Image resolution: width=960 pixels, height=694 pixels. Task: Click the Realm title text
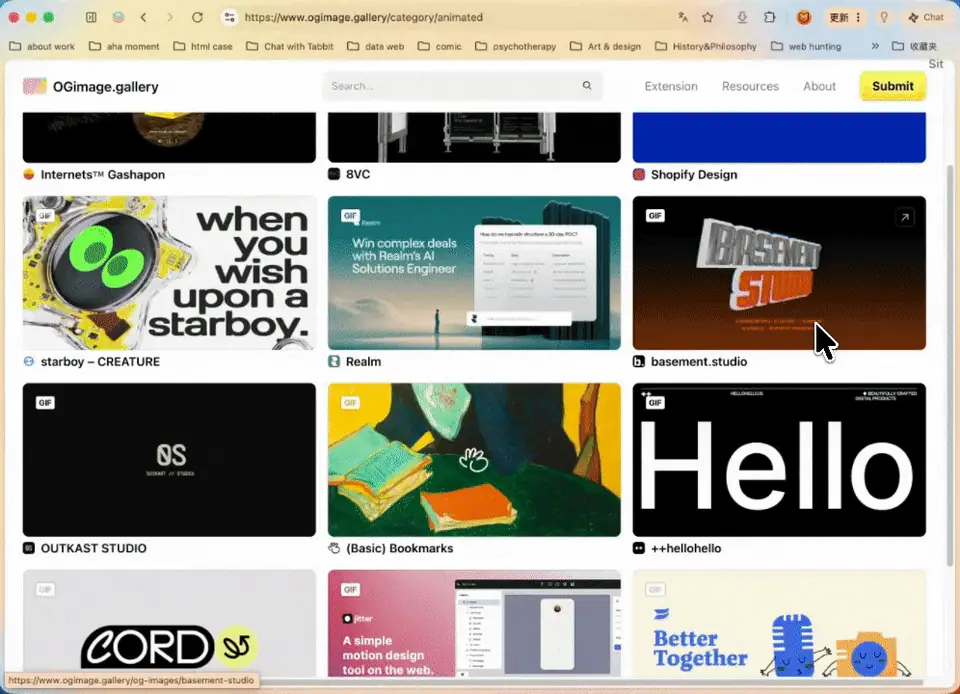[x=363, y=362]
